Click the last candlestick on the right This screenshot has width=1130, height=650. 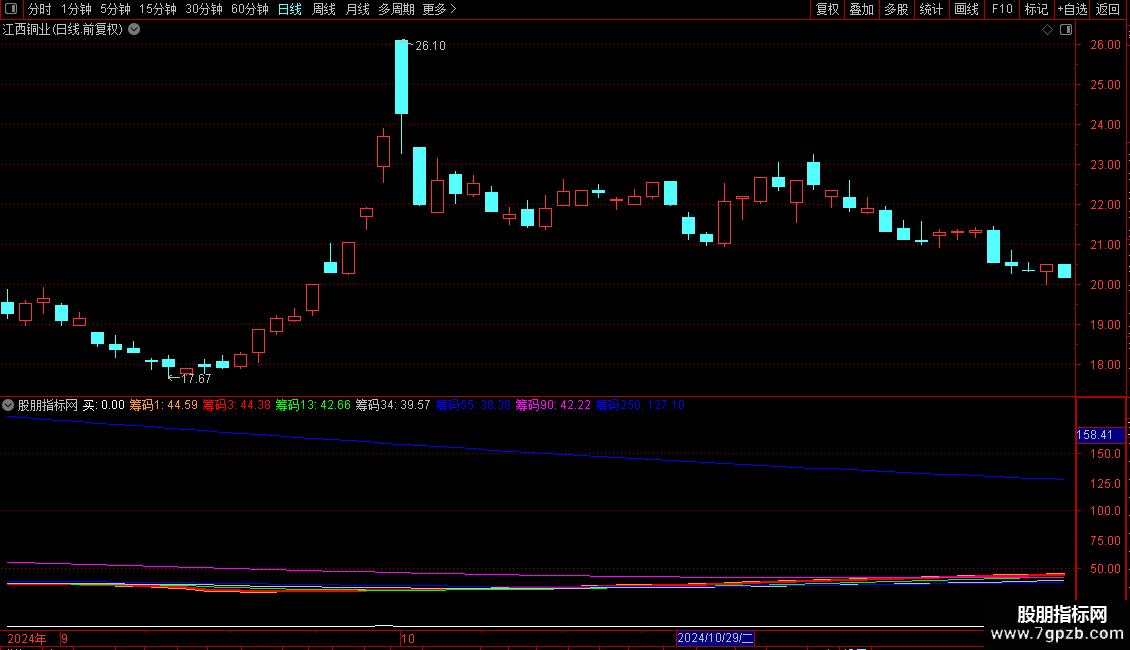coord(1064,271)
